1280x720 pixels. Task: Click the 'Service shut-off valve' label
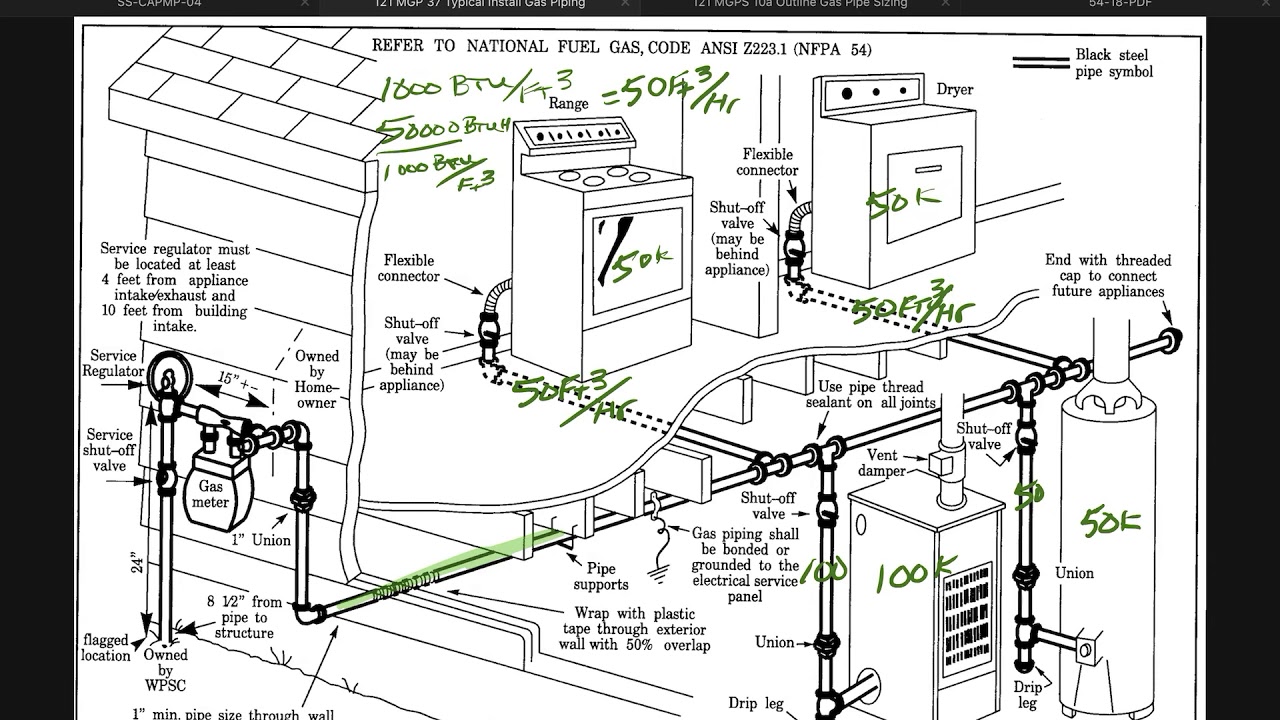(110, 450)
